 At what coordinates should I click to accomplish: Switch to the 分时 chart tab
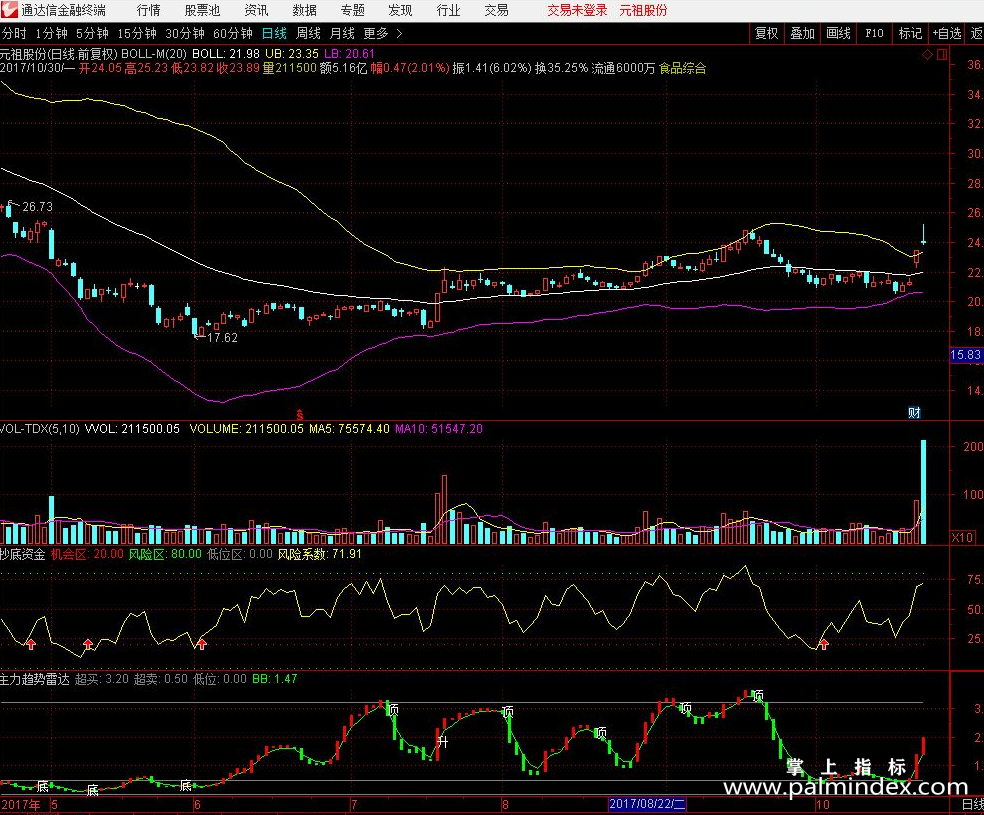[14, 33]
